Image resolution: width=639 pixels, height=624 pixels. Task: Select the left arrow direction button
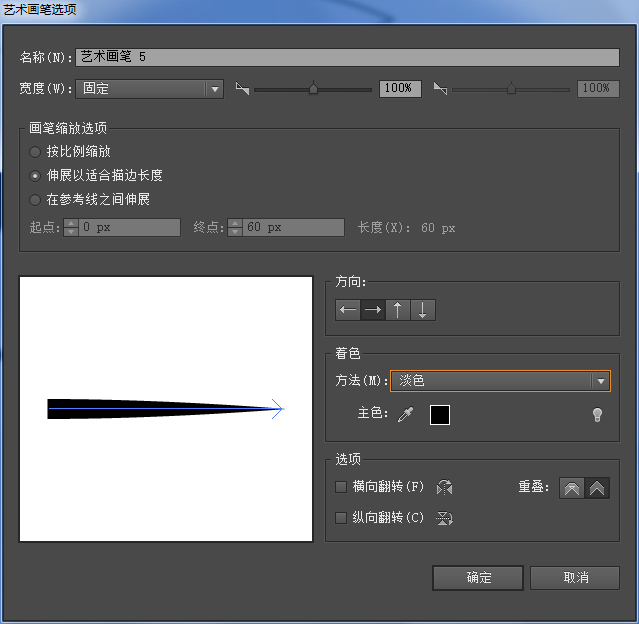[x=348, y=310]
